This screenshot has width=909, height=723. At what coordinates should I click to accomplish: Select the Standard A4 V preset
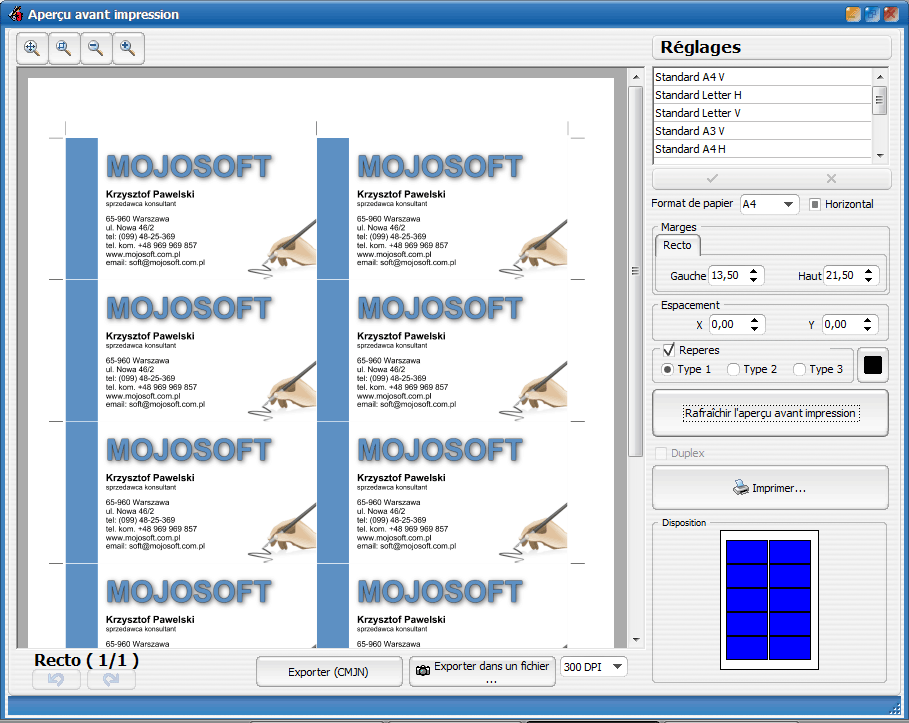[x=762, y=77]
